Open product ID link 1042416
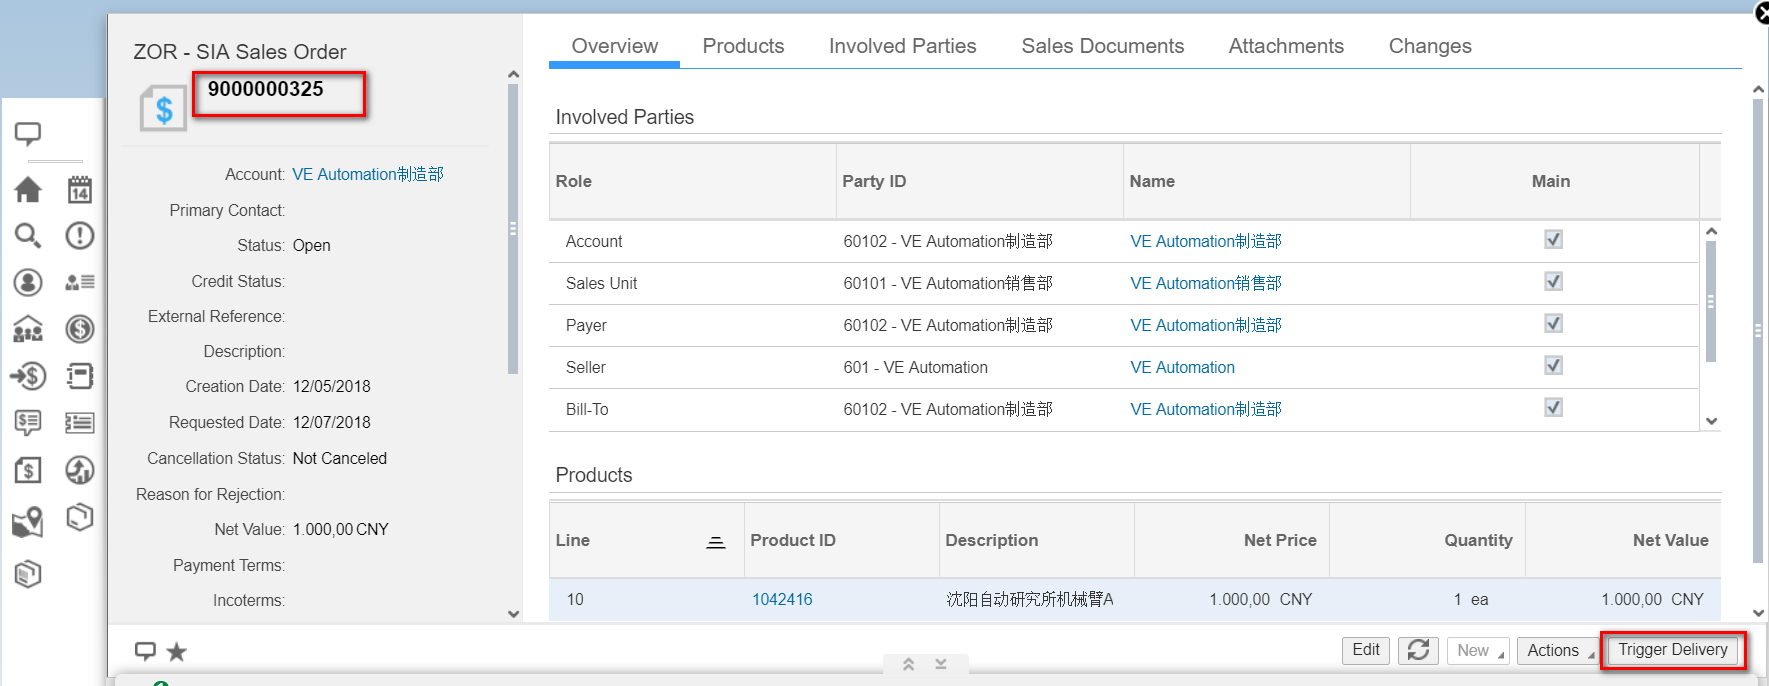This screenshot has width=1769, height=686. click(x=782, y=599)
